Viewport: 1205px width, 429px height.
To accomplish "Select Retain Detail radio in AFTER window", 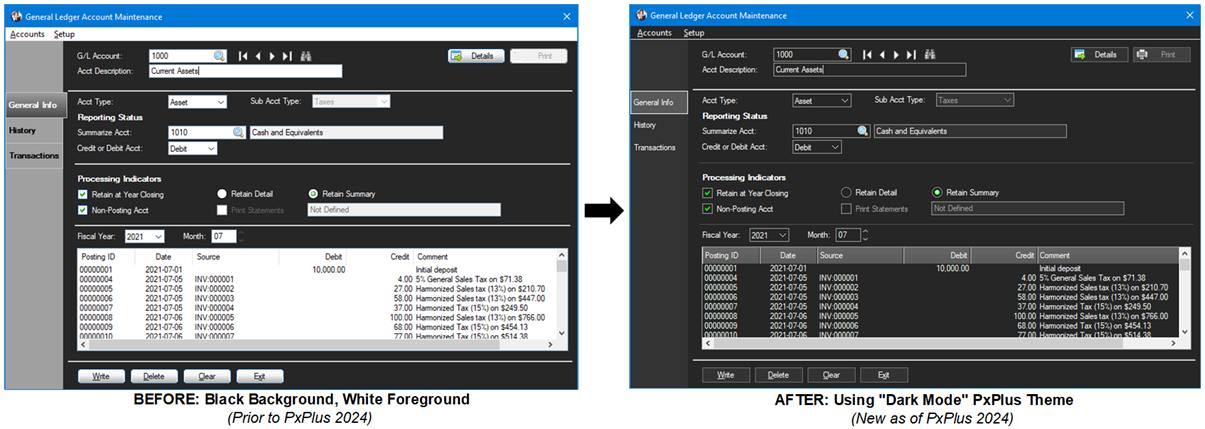I will [847, 192].
